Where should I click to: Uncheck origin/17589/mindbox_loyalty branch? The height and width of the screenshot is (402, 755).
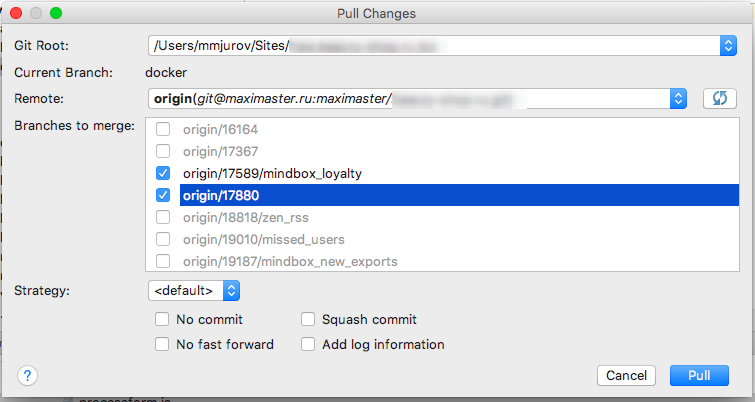pos(163,173)
